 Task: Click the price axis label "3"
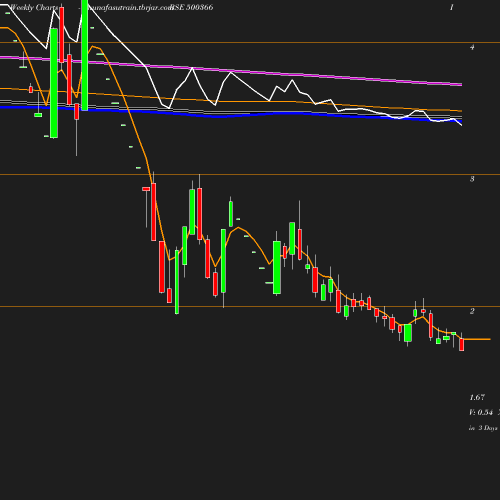[472, 179]
